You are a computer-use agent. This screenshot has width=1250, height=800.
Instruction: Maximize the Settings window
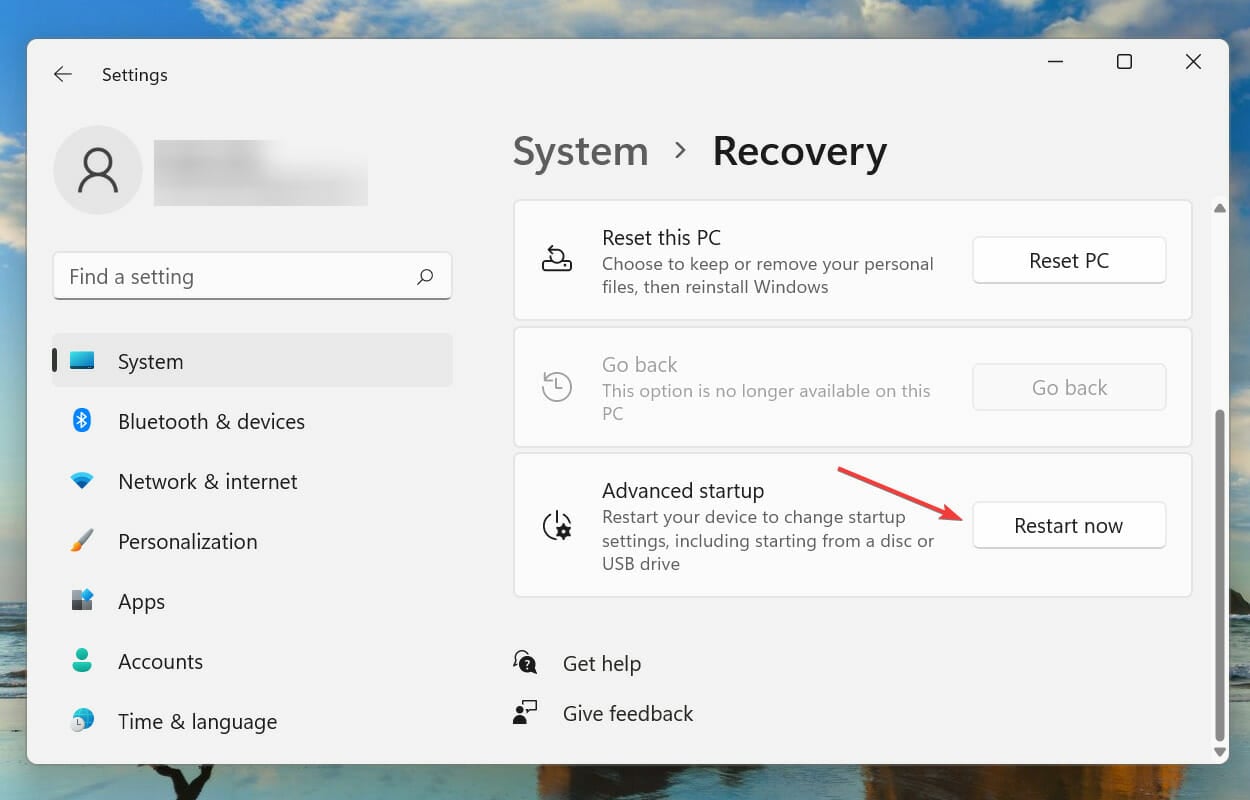pyautogui.click(x=1124, y=62)
